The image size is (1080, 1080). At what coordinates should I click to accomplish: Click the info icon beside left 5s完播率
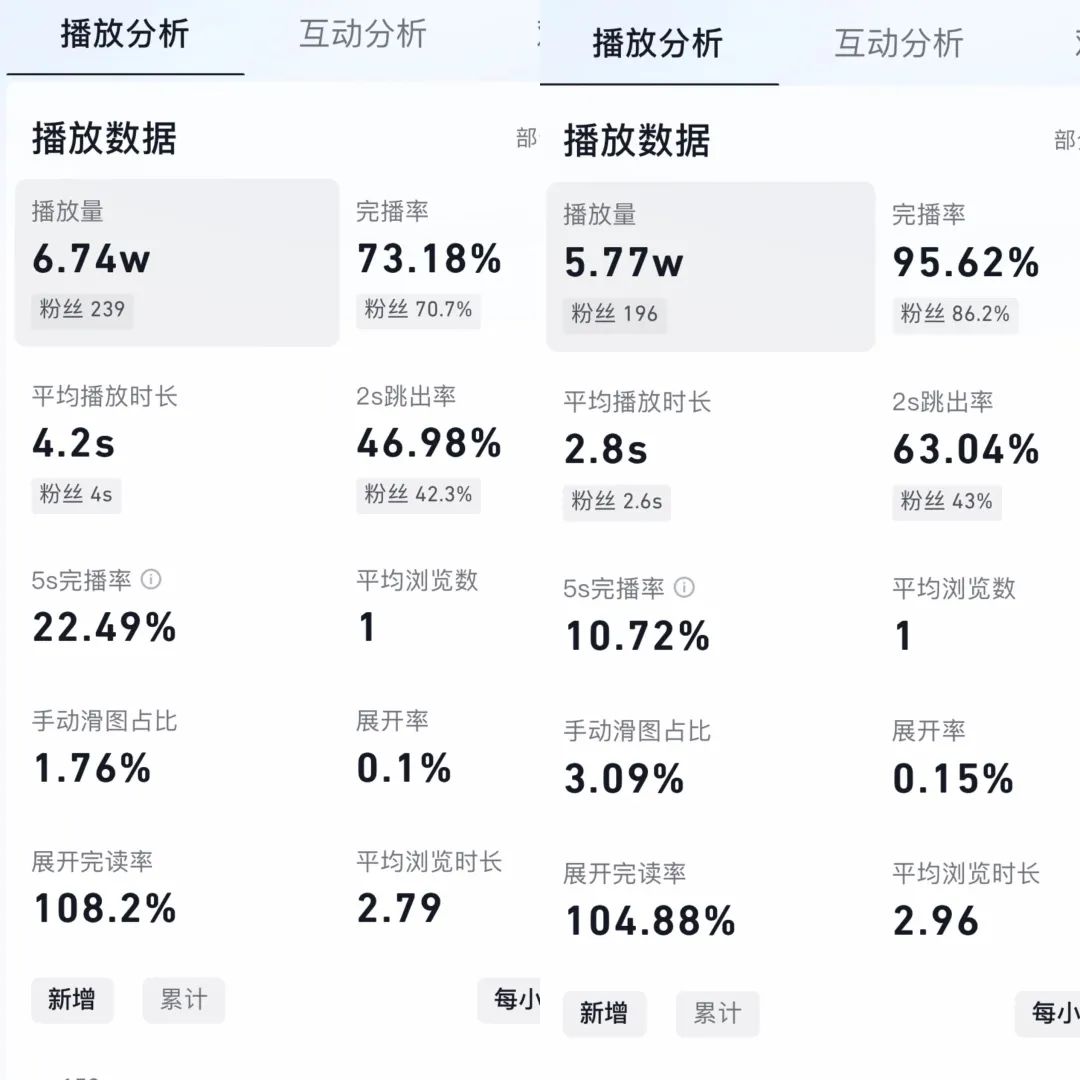[x=151, y=580]
